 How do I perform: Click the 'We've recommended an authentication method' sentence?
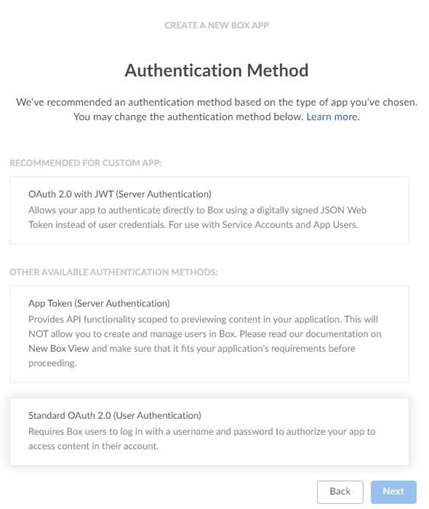(217, 102)
